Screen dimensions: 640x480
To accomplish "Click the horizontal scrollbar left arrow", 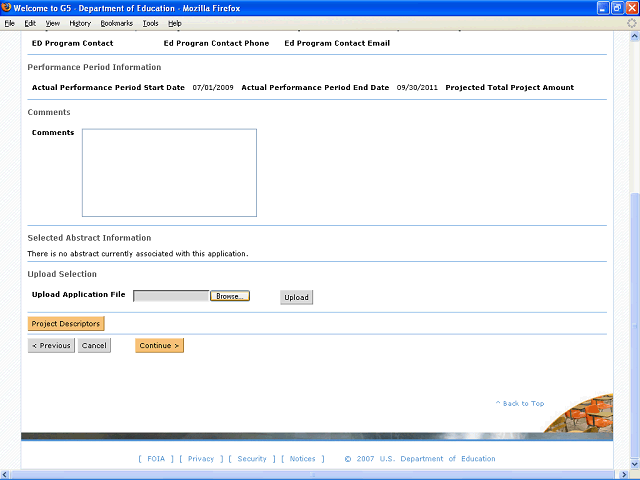I will coord(5,475).
